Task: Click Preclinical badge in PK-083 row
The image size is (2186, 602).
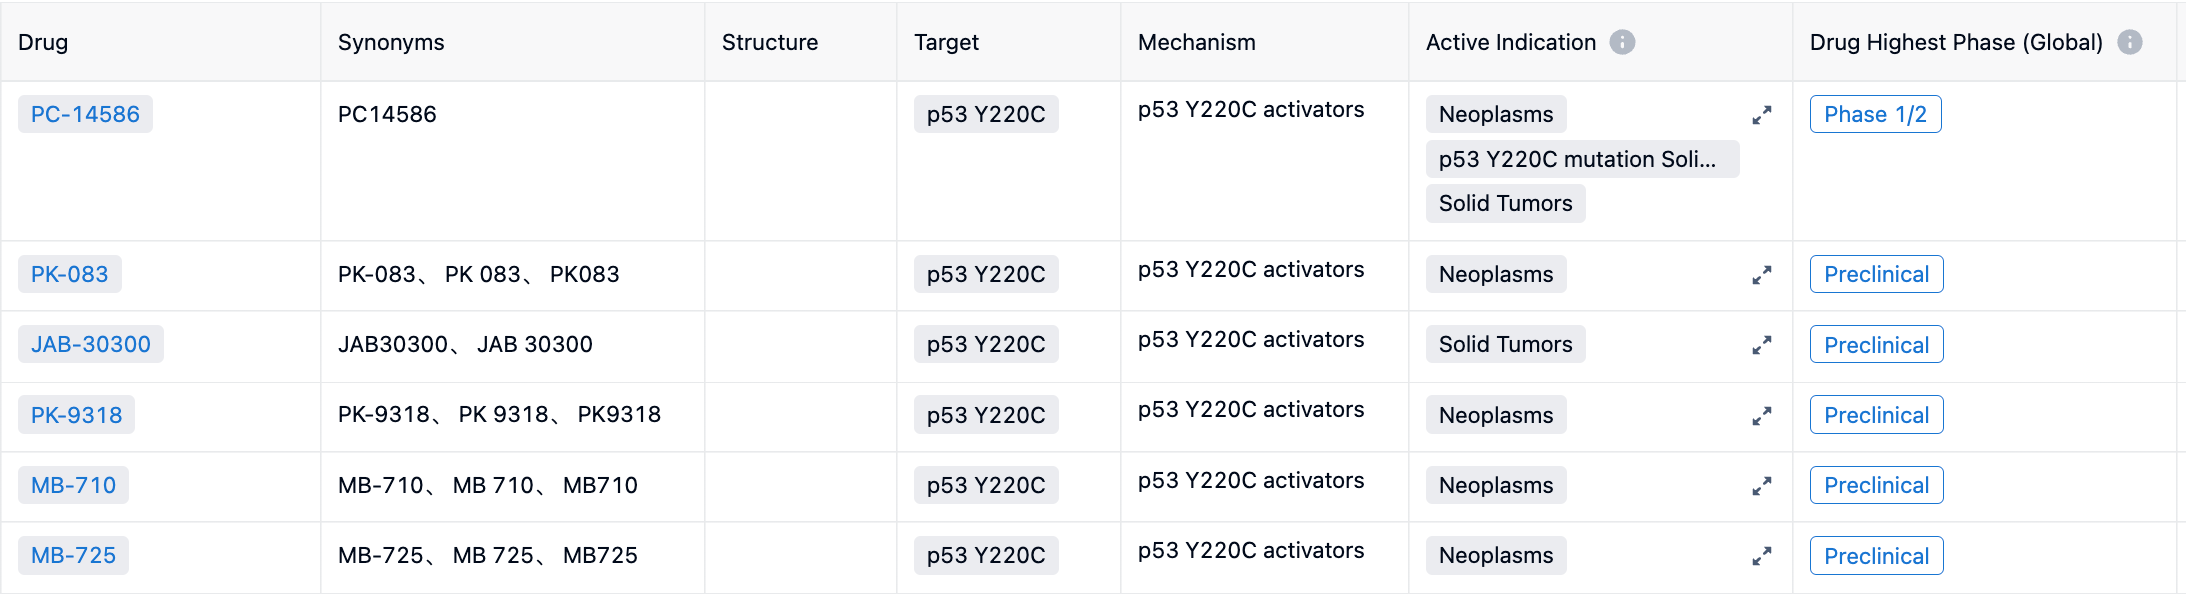Action: [1876, 274]
